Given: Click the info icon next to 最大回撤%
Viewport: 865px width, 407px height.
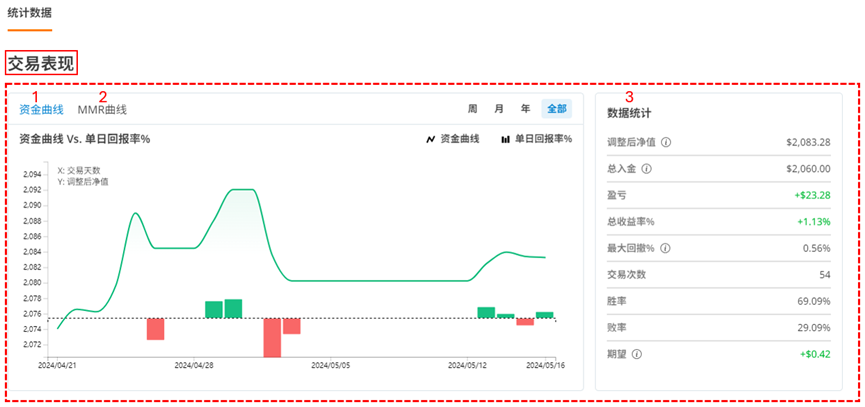Looking at the screenshot, I should (x=665, y=248).
